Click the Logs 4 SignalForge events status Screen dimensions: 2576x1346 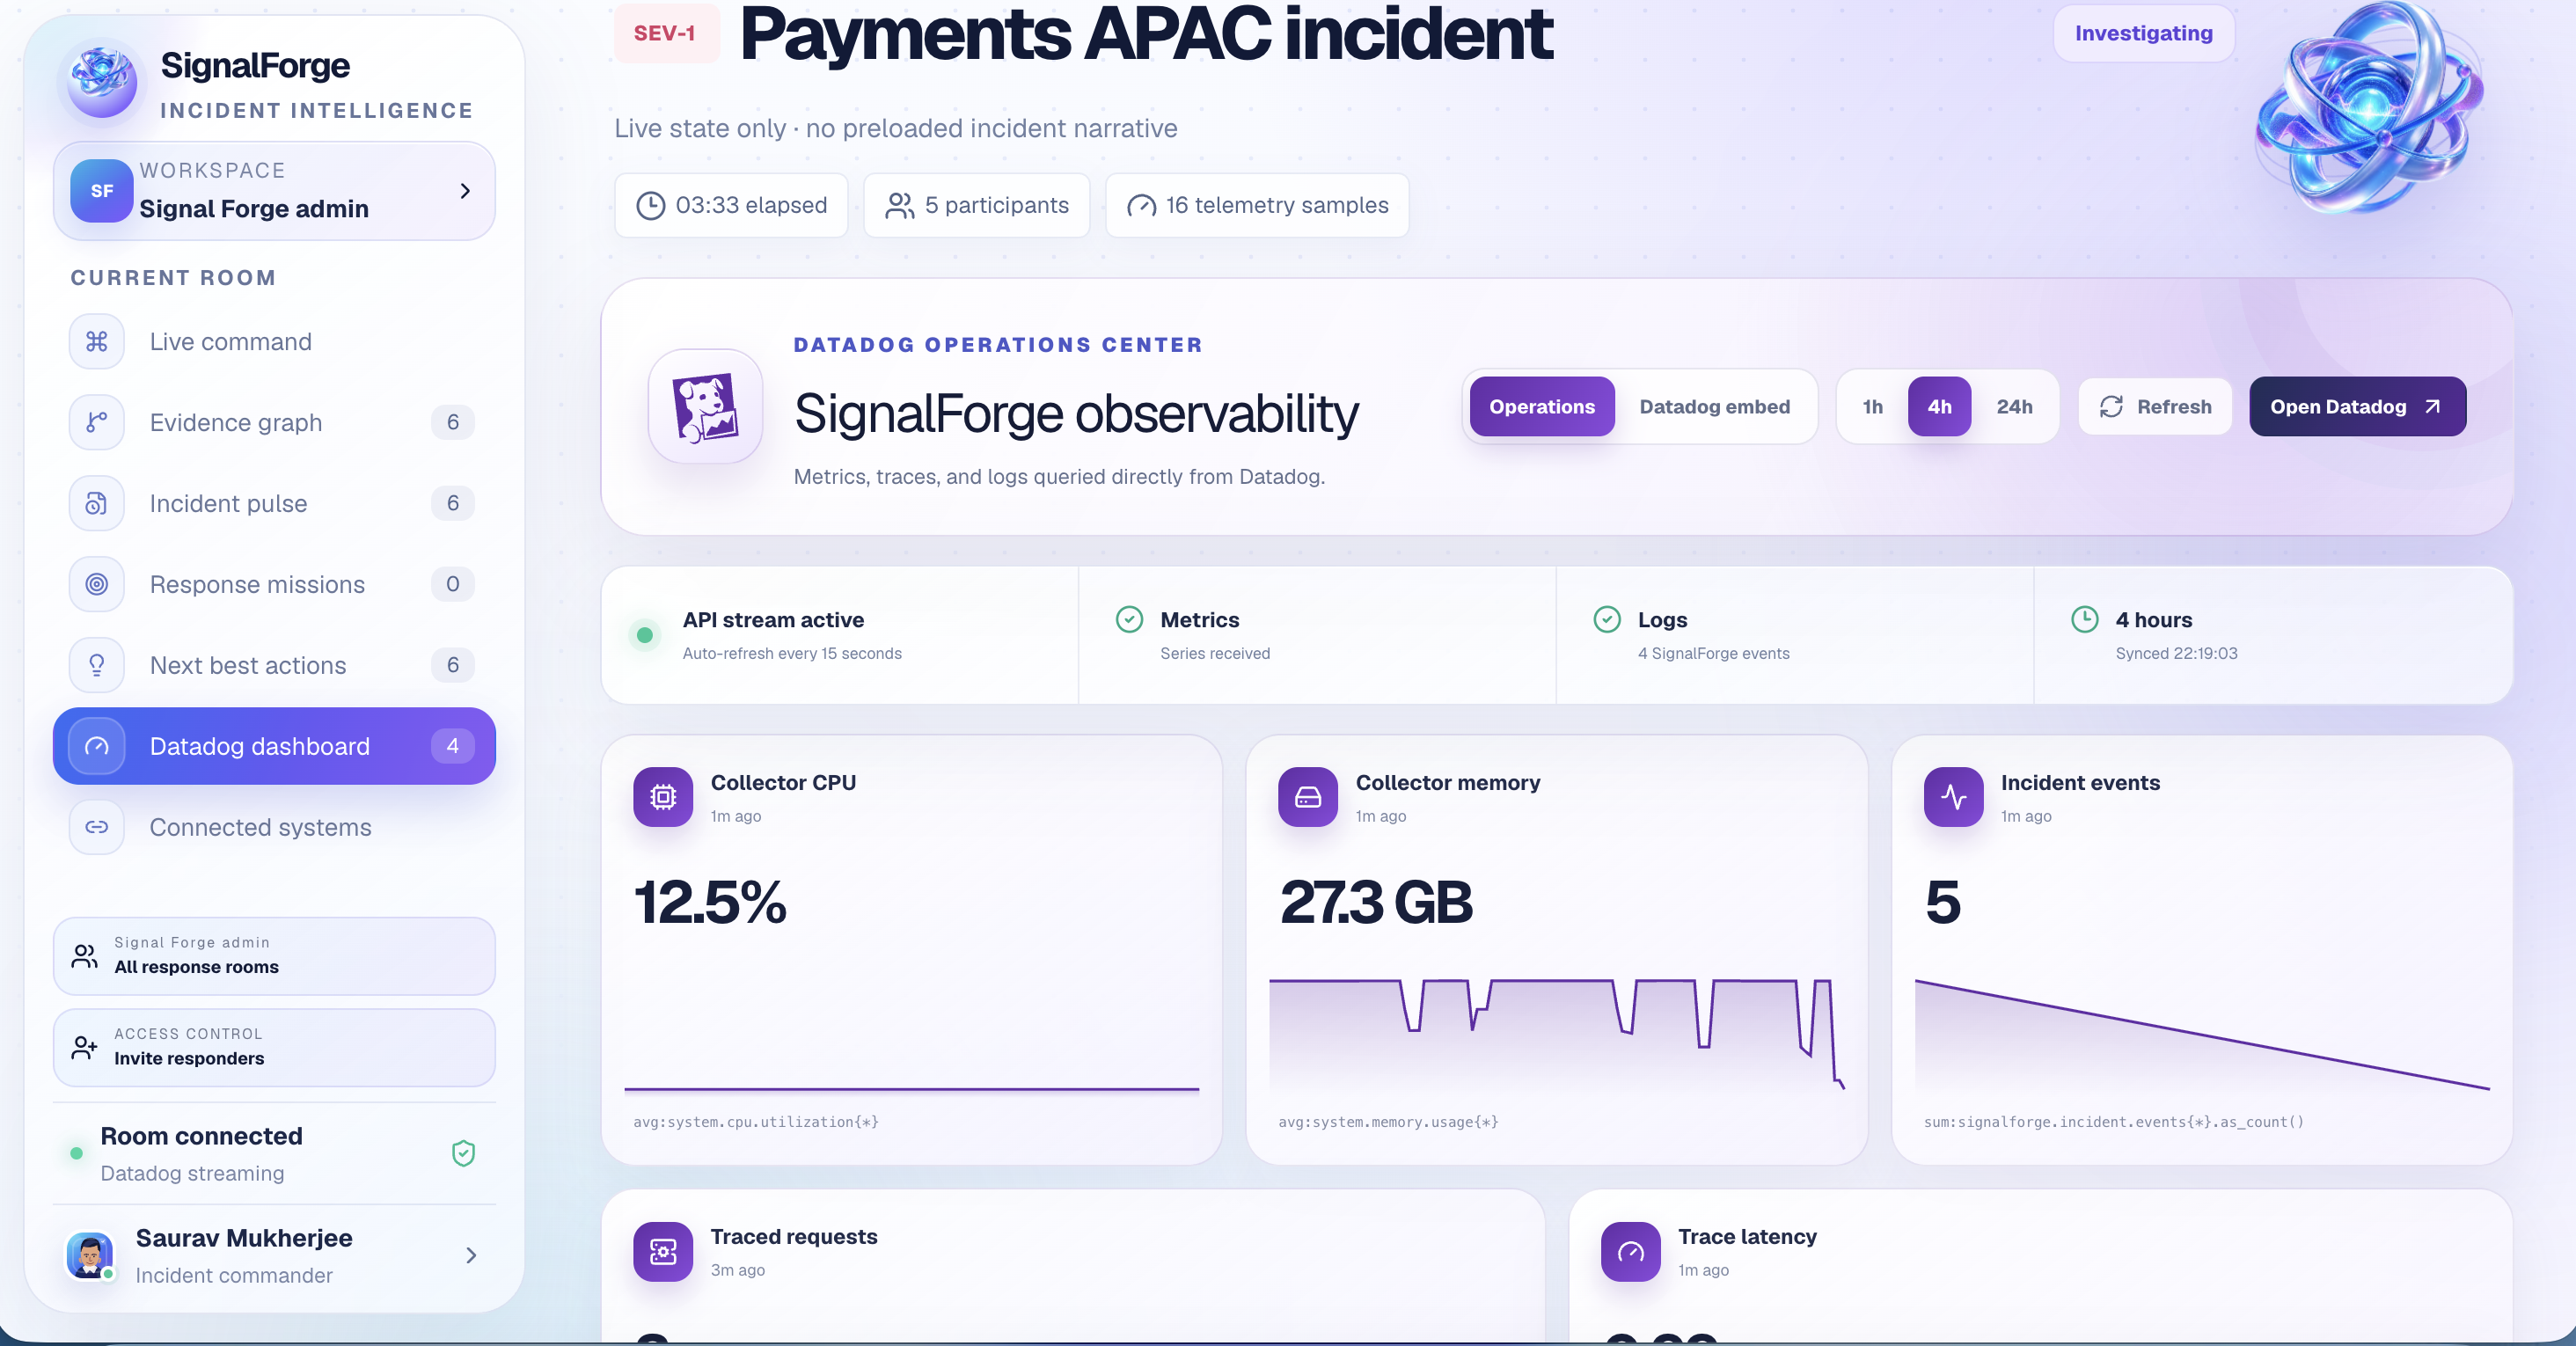[x=1795, y=635]
